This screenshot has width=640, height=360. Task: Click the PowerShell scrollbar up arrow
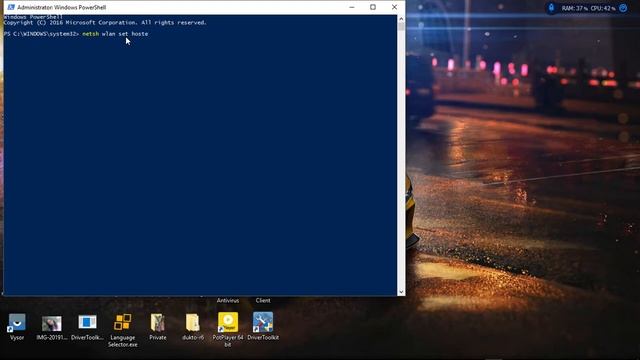click(401, 19)
